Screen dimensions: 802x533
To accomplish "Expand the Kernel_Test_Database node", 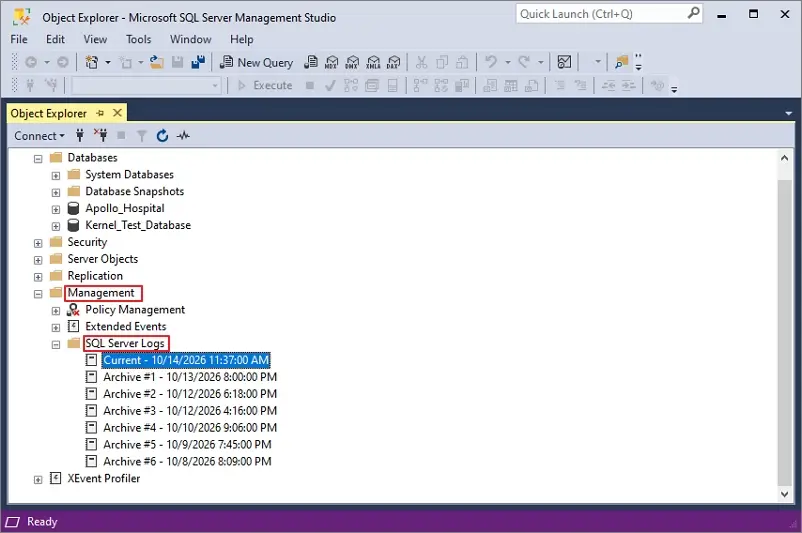I will click(56, 226).
